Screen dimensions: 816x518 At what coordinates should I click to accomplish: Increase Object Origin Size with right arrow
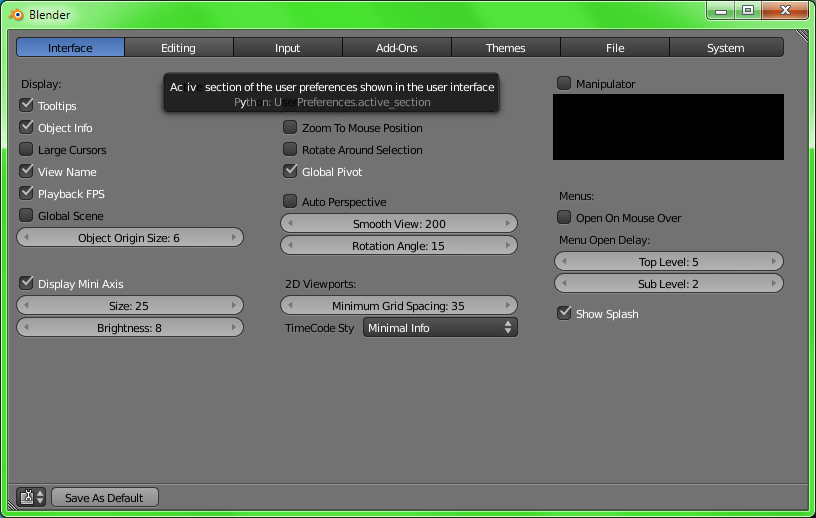pyautogui.click(x=234, y=237)
